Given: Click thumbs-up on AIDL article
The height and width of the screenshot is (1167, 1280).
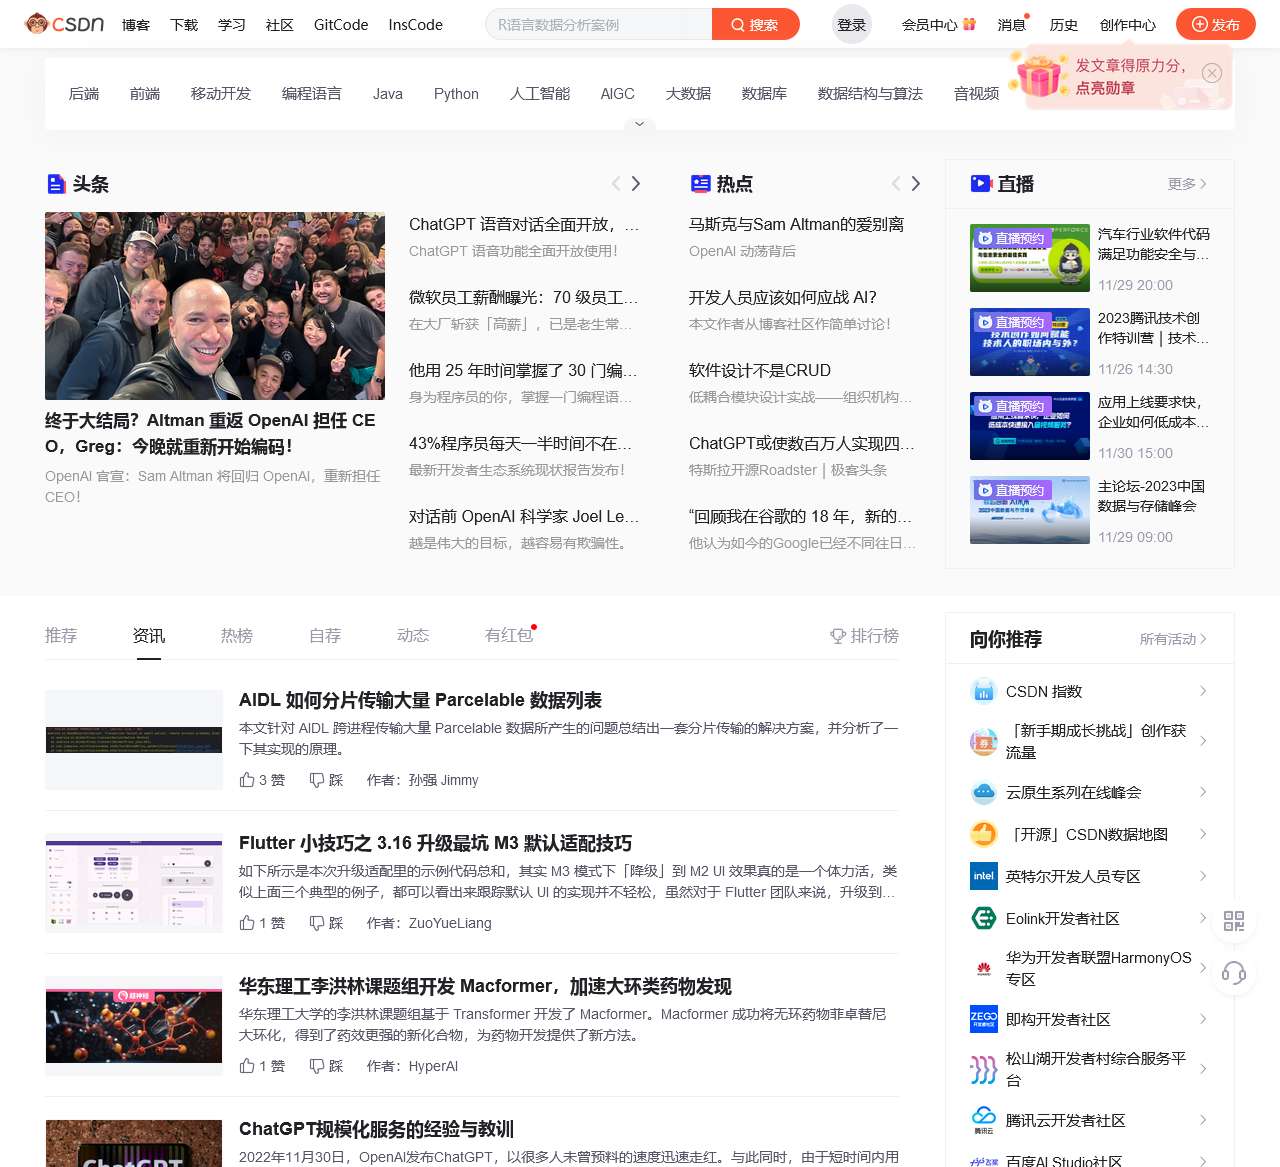Looking at the screenshot, I should (x=247, y=780).
